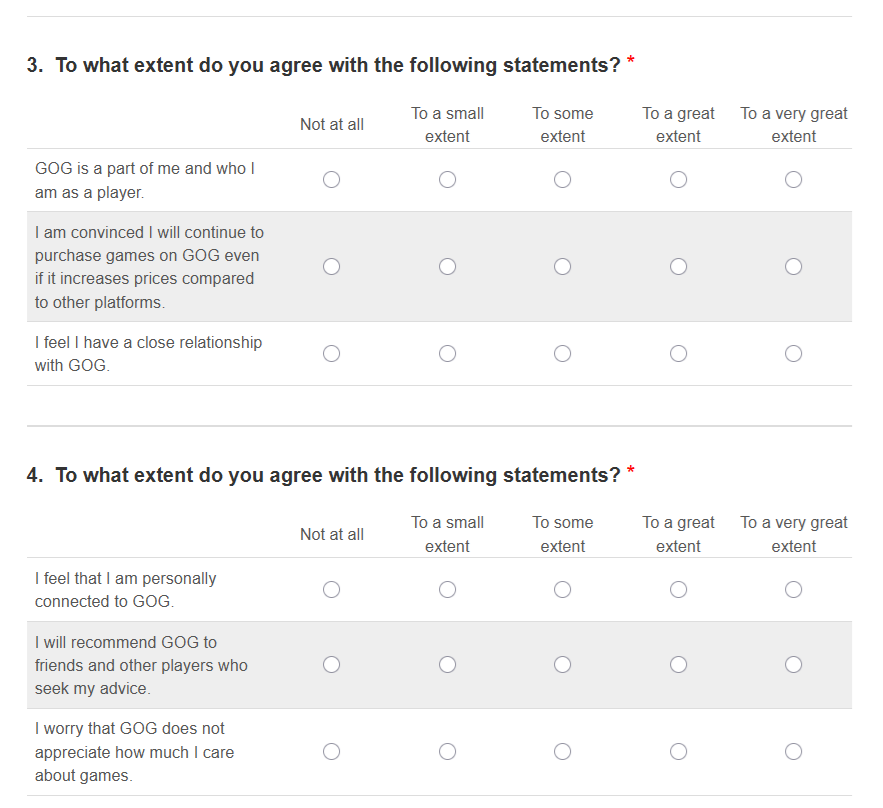Mark 'Not at all' for continue purchasing statement
The image size is (883, 808).
(332, 267)
